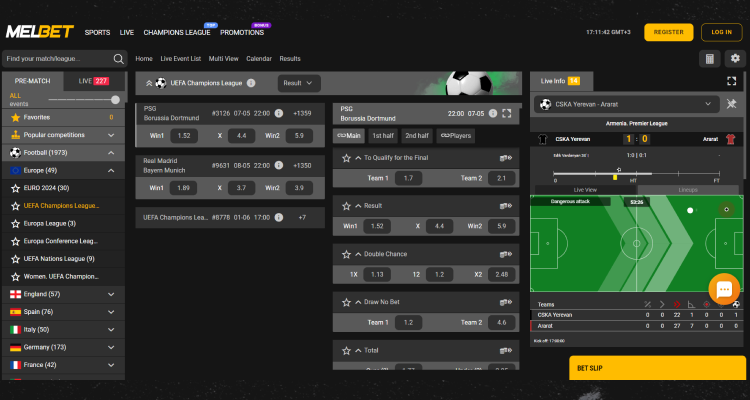Image resolution: width=750 pixels, height=400 pixels.
Task: Bet on Win2 3.9 for Real Madrid match
Action: (x=299, y=188)
